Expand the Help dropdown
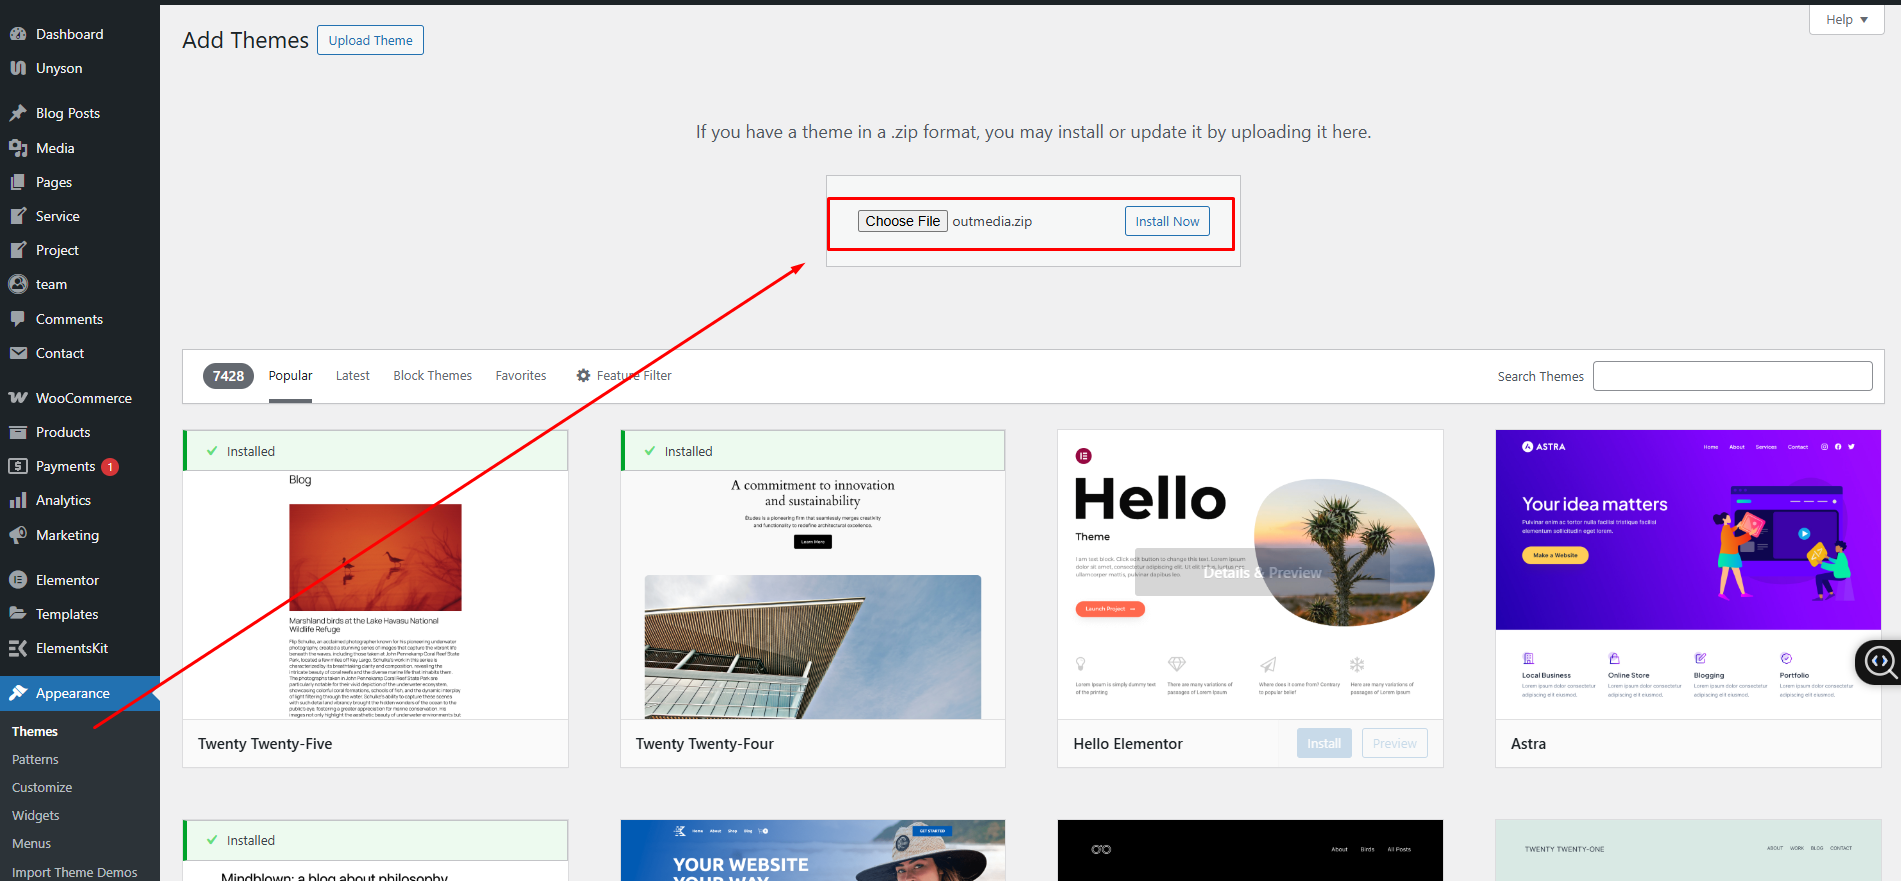1901x881 pixels. tap(1846, 20)
